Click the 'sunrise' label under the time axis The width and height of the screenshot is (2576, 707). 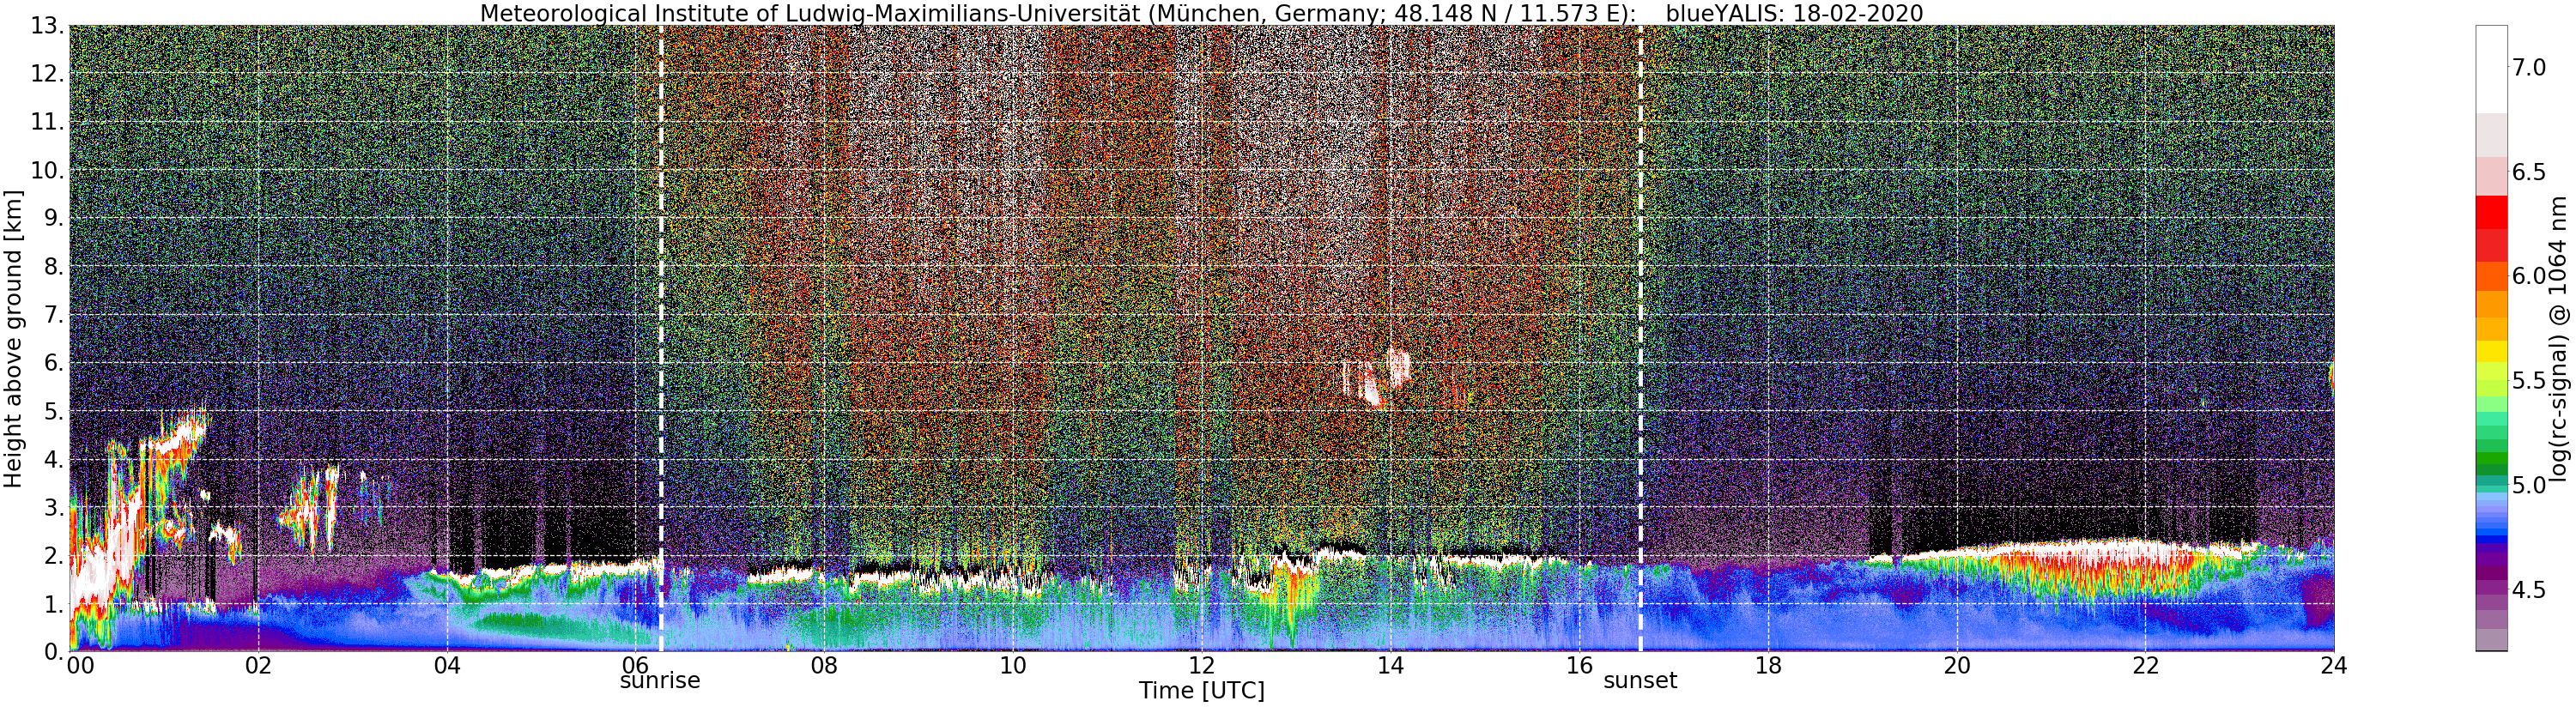click(x=660, y=682)
